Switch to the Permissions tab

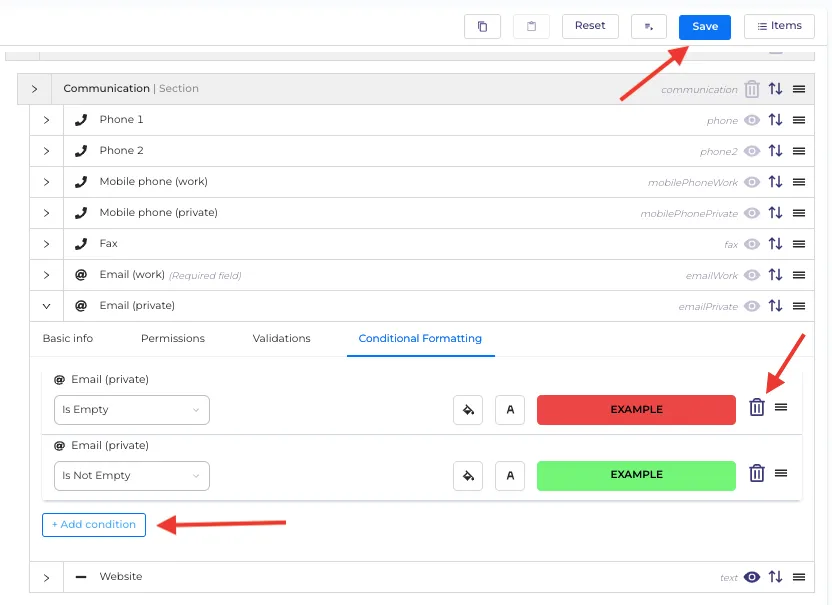click(x=173, y=339)
